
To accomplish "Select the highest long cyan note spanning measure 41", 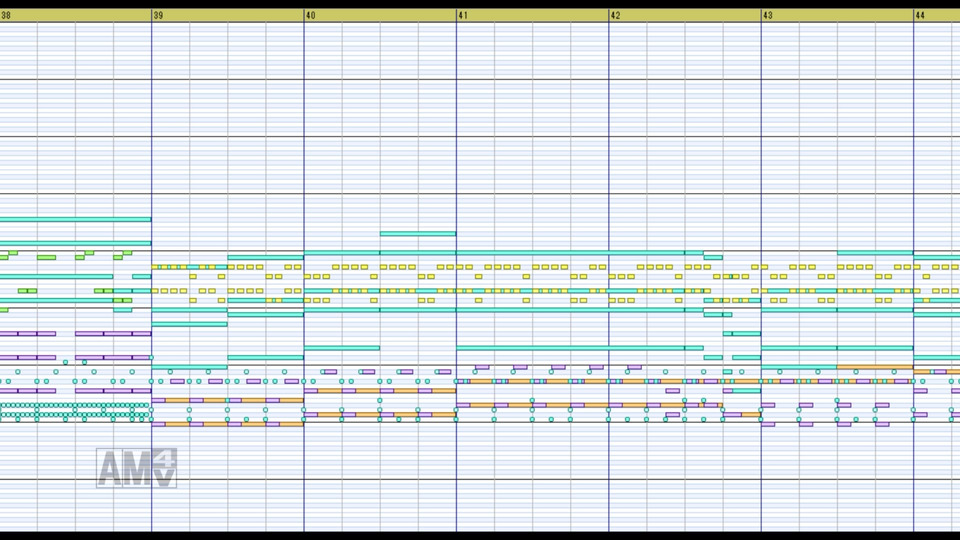I will pyautogui.click(x=570, y=253).
